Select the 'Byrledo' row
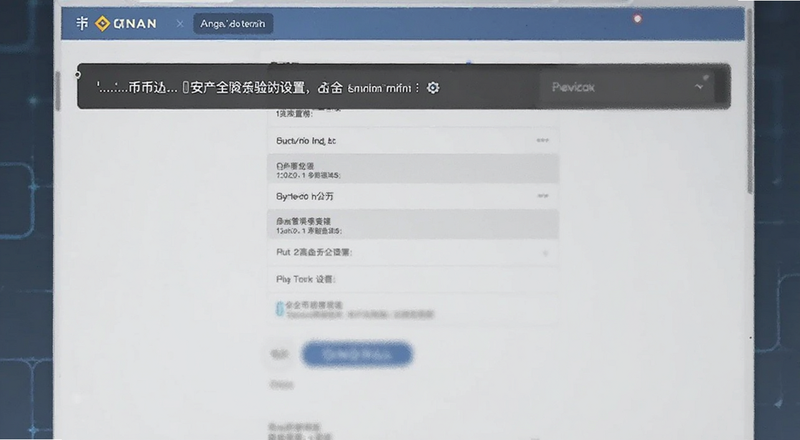This screenshot has height=440, width=800. pyautogui.click(x=413, y=196)
